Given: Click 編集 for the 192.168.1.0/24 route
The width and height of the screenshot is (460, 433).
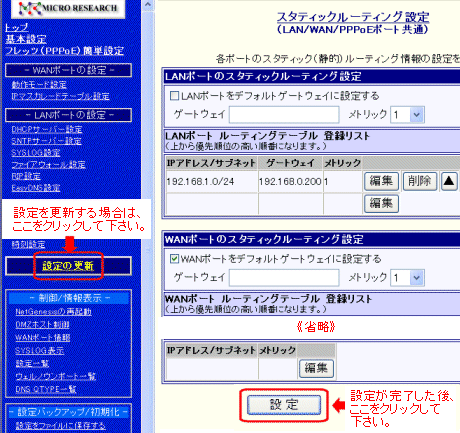Looking at the screenshot, I should point(381,181).
